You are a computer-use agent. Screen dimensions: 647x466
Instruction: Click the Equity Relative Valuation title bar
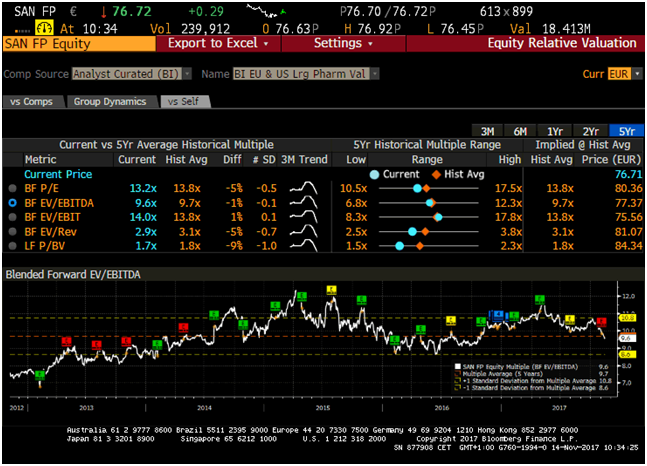point(525,43)
